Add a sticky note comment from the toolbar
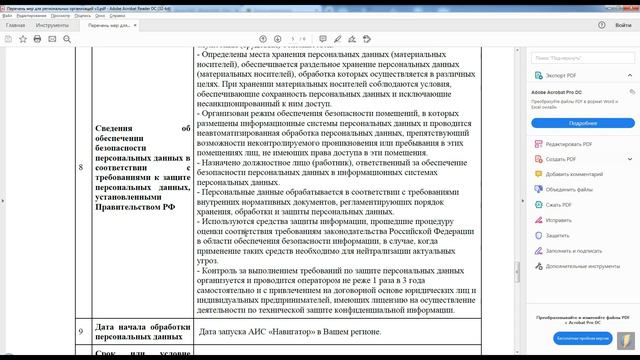The image size is (640, 360). (x=323, y=39)
